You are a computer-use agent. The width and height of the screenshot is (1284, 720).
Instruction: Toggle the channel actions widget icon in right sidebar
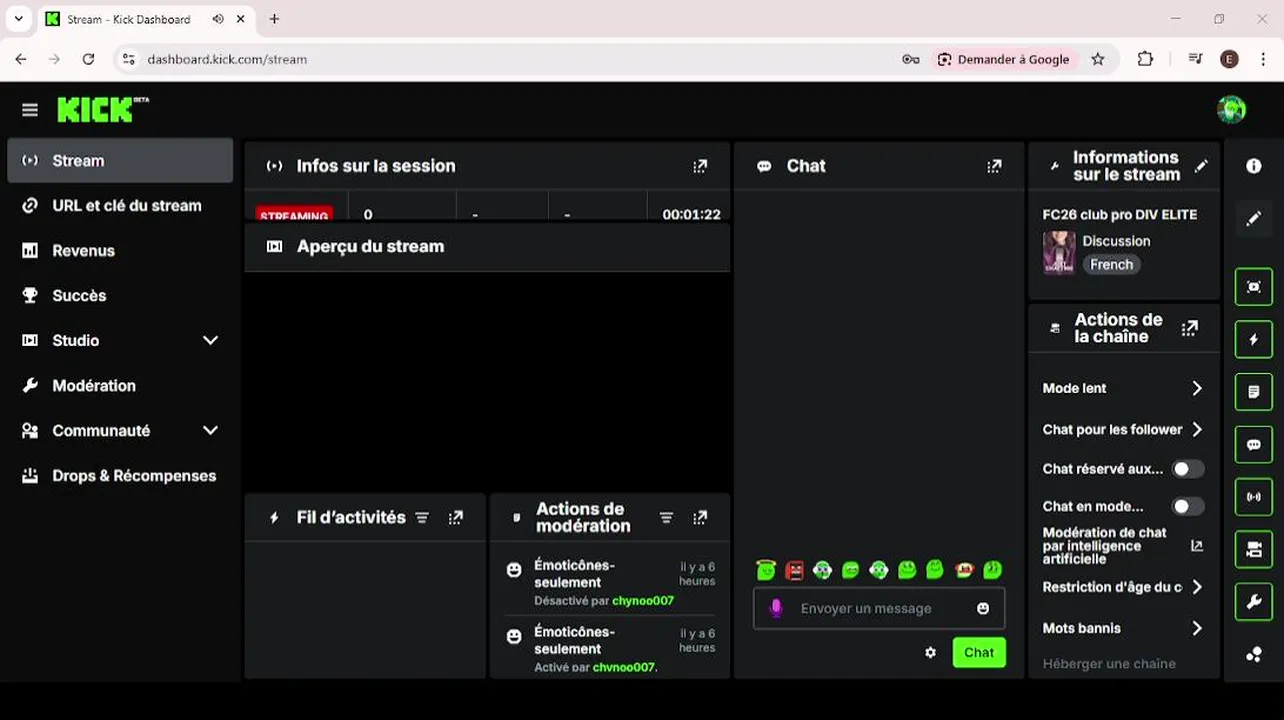click(x=1254, y=549)
